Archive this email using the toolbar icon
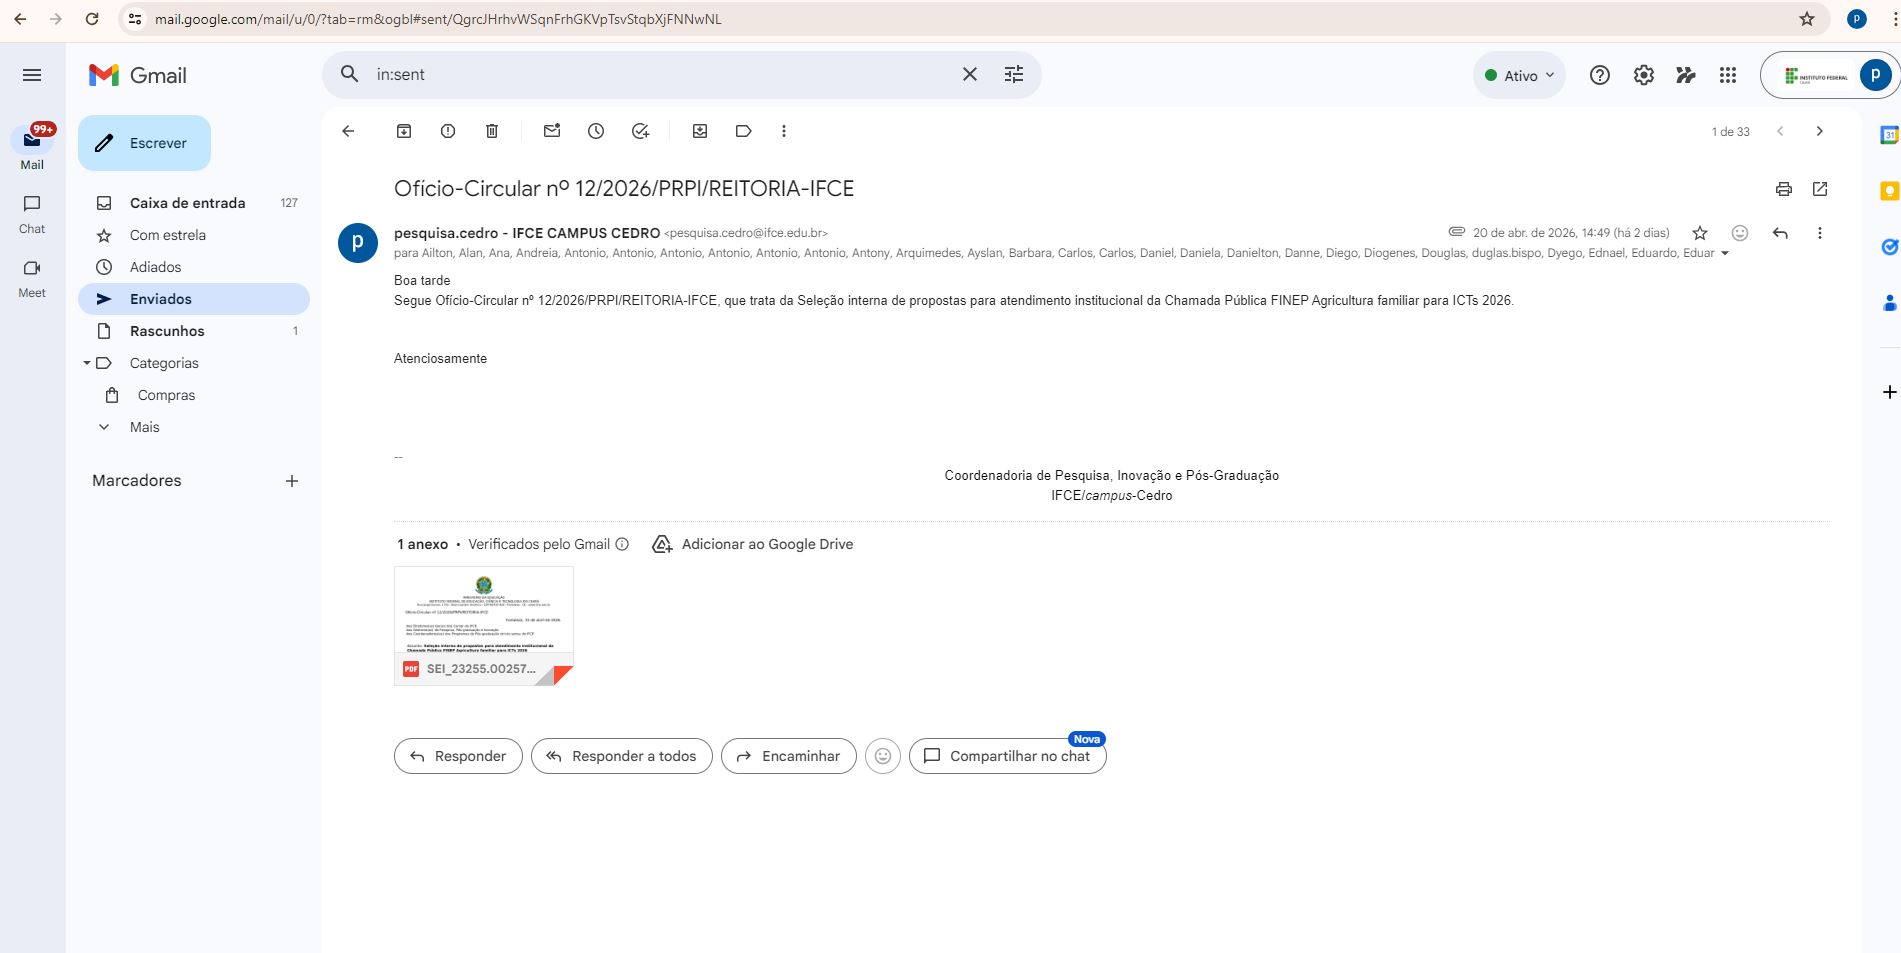This screenshot has width=1901, height=953. click(x=404, y=131)
